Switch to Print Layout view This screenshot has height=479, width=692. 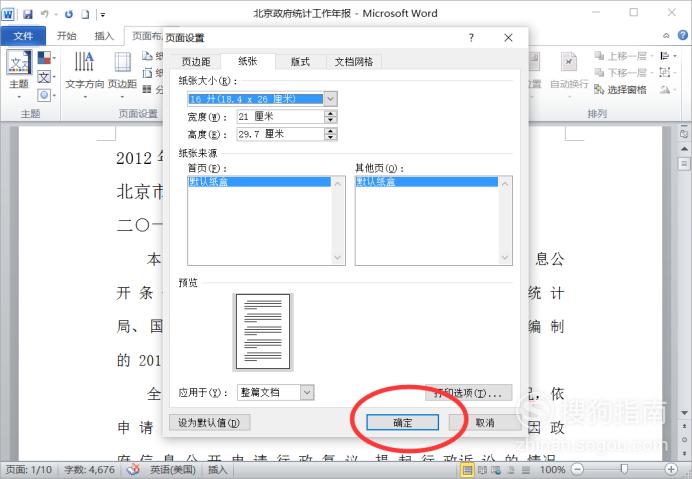(467, 470)
